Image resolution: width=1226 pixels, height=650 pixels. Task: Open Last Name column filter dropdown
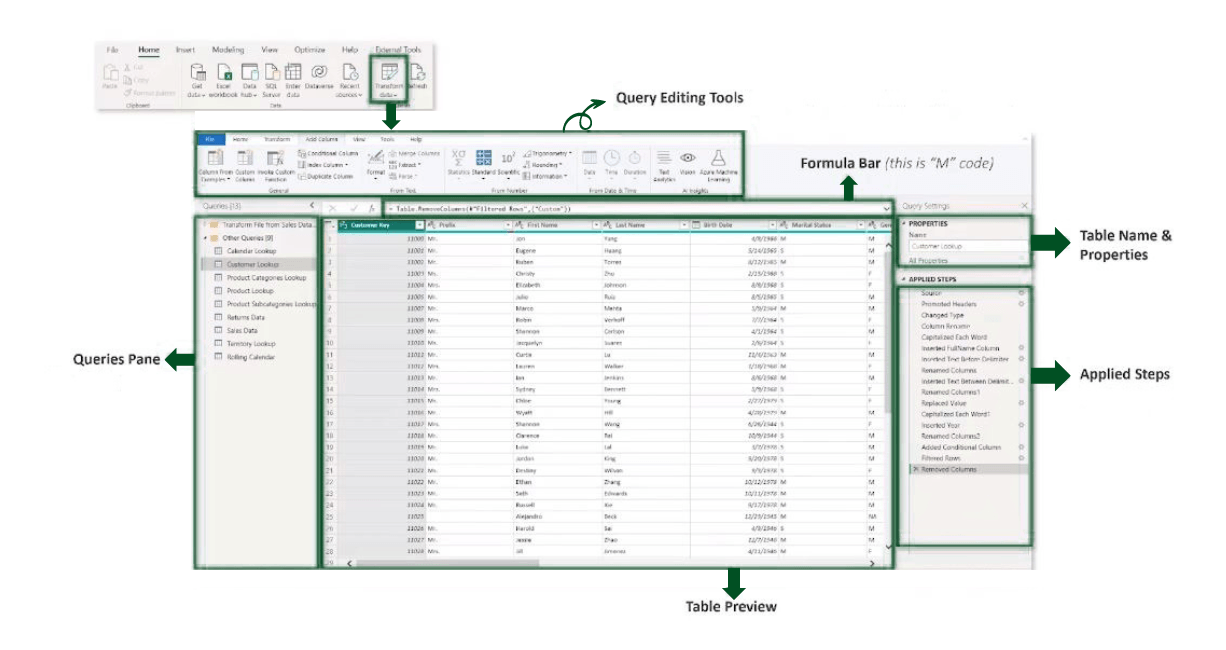(x=685, y=226)
